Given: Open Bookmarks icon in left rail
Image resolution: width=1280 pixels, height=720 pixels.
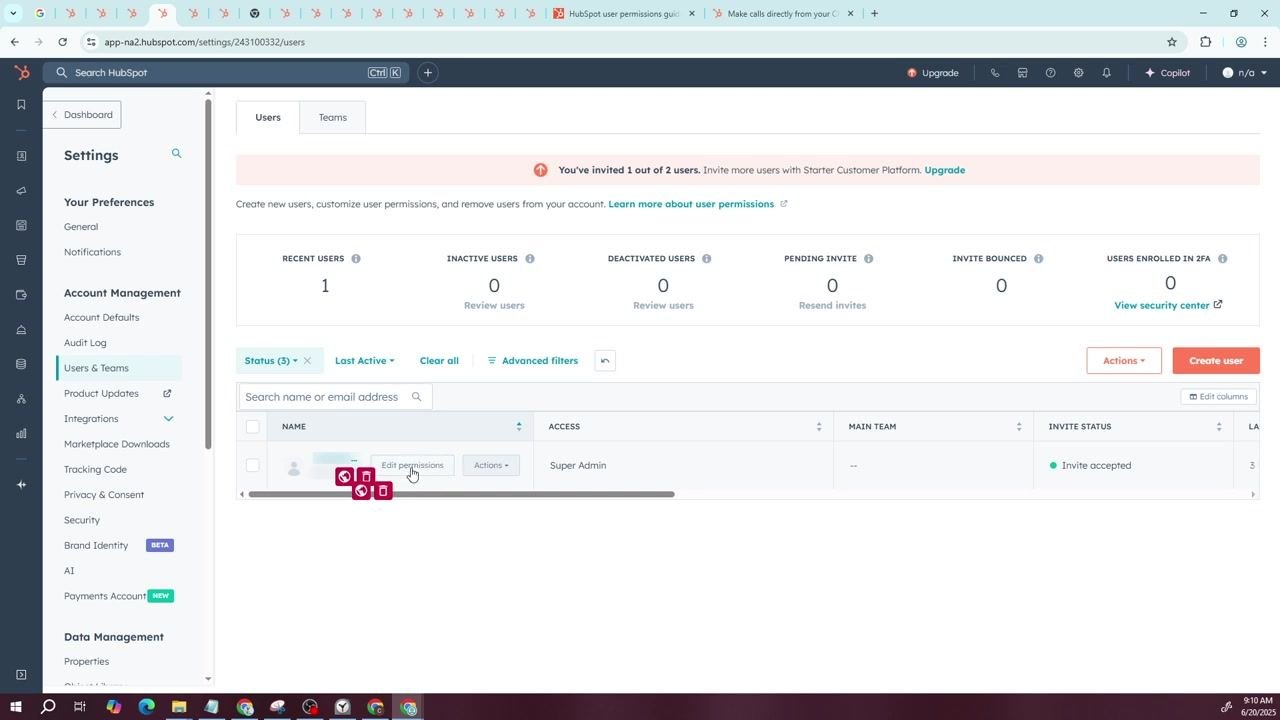Looking at the screenshot, I should 21,105.
